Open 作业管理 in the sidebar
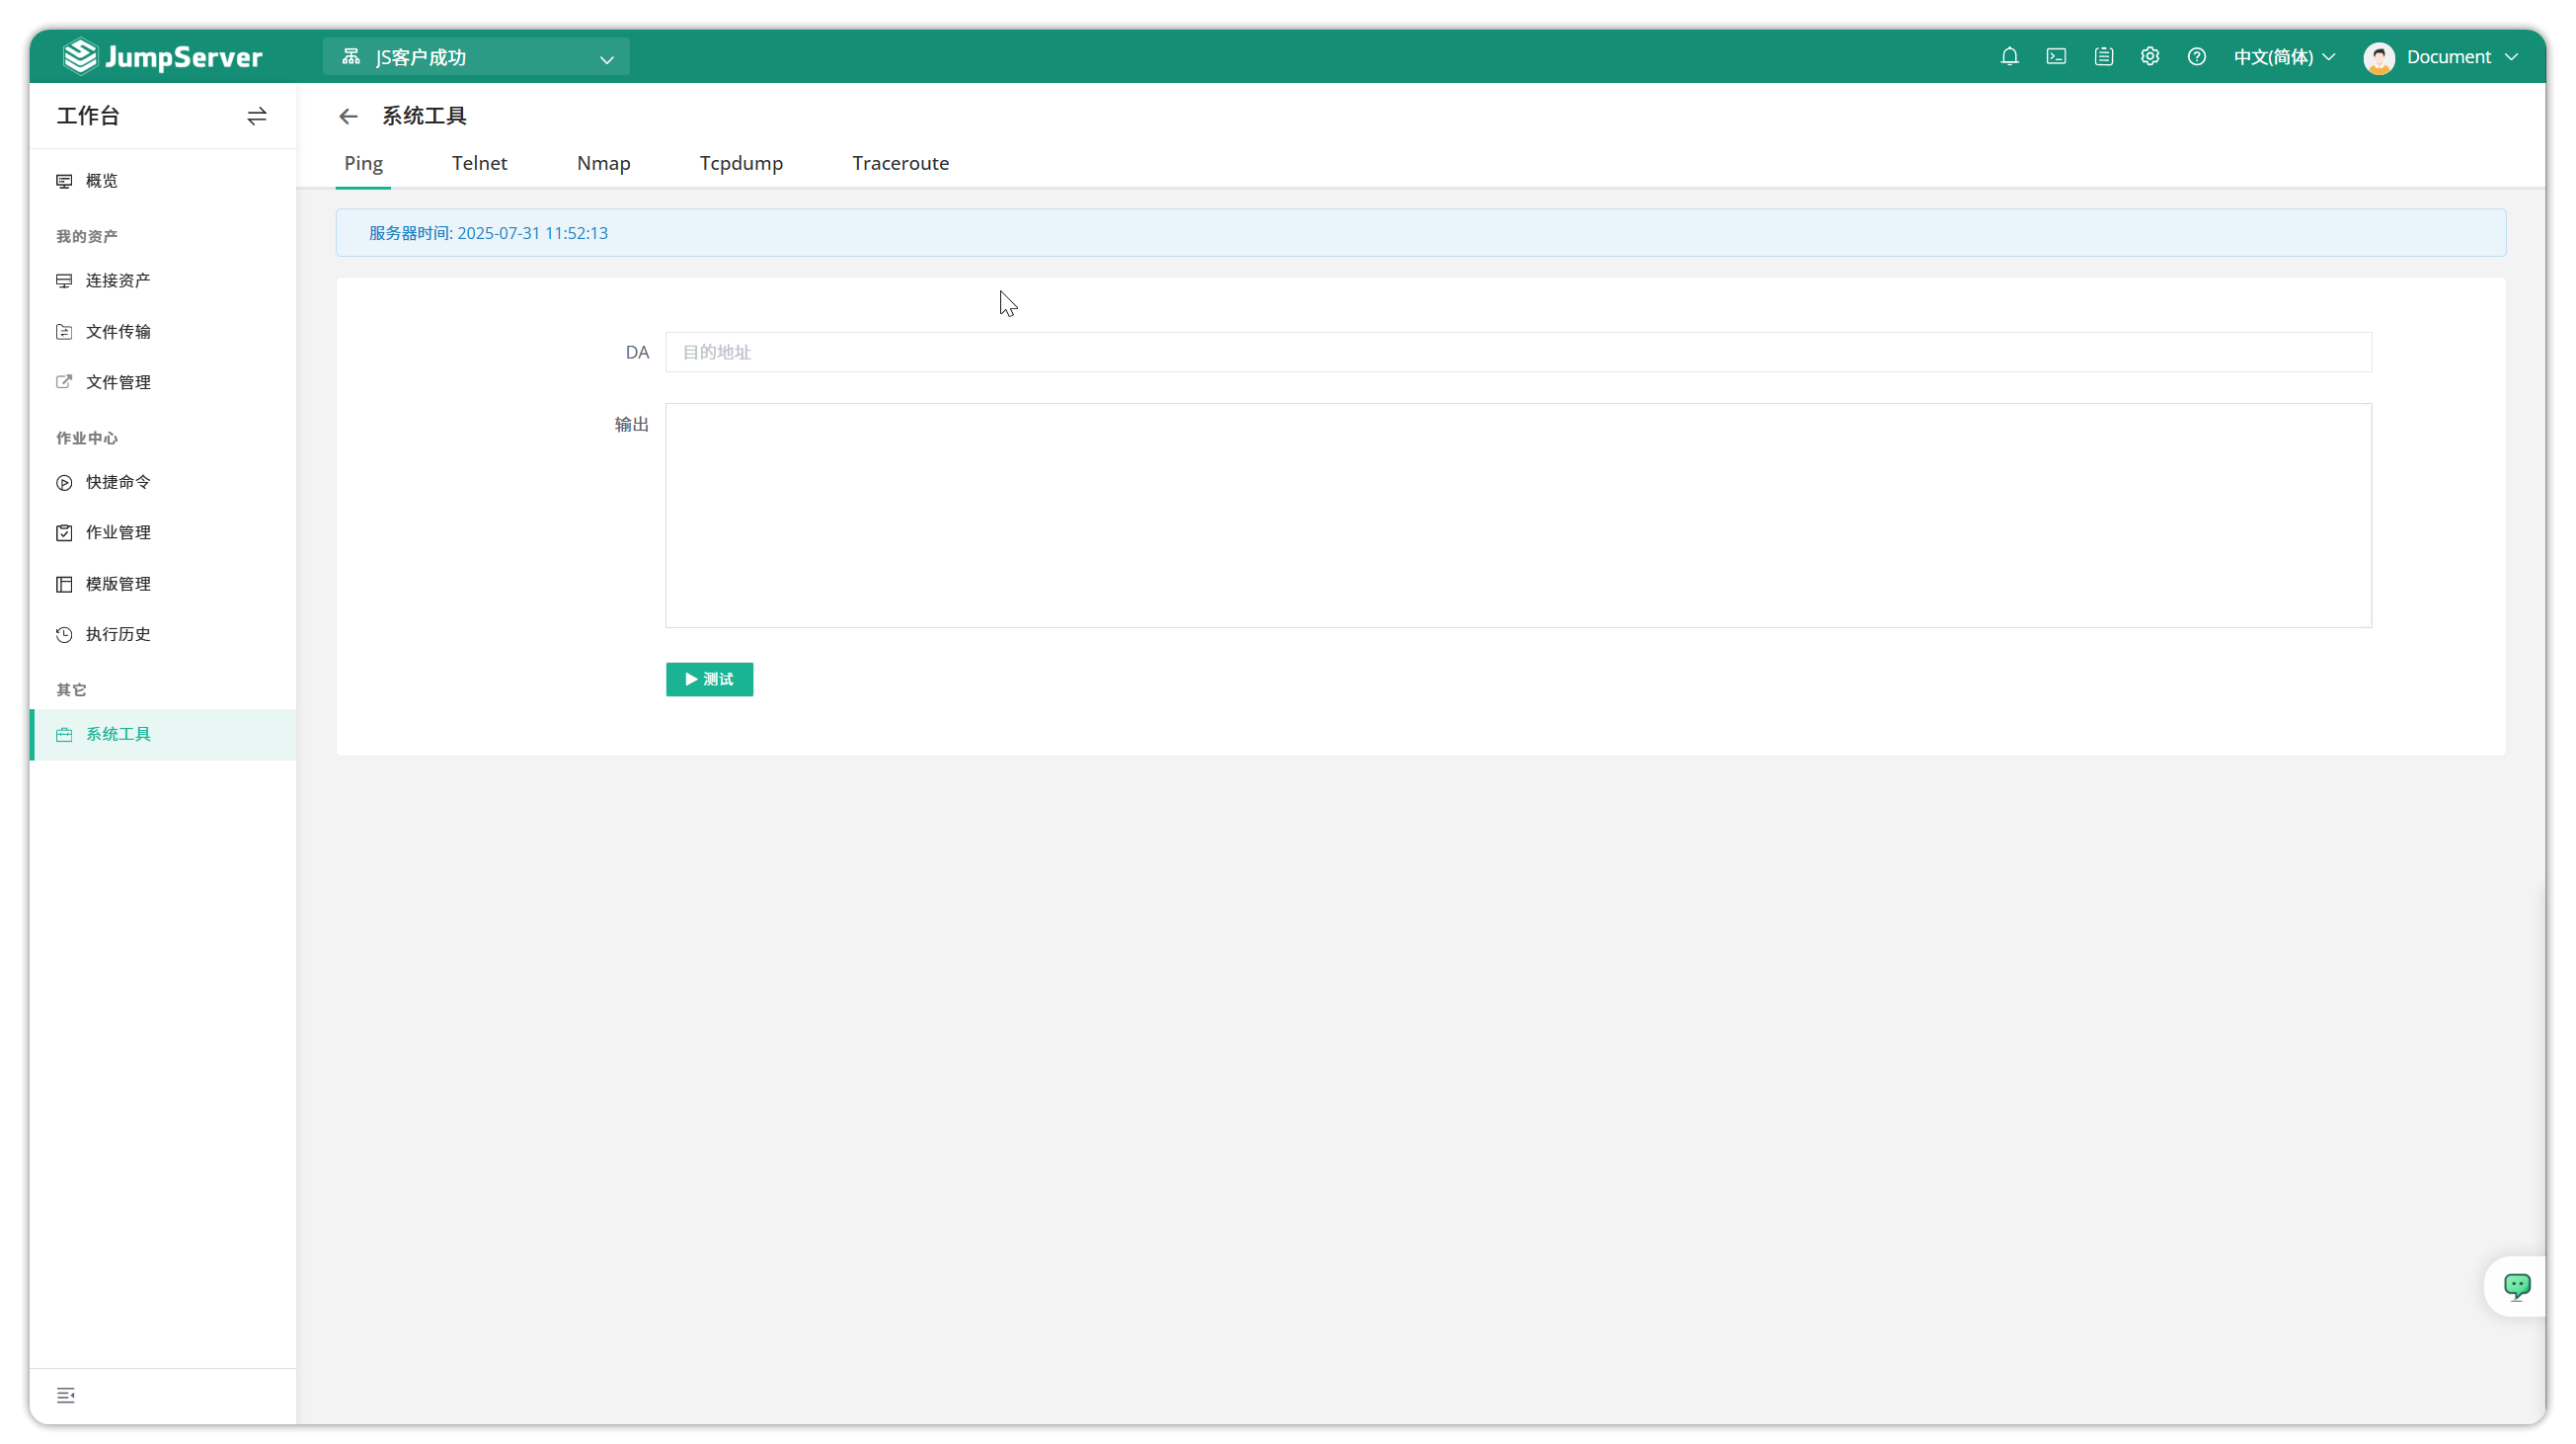 click(x=162, y=533)
